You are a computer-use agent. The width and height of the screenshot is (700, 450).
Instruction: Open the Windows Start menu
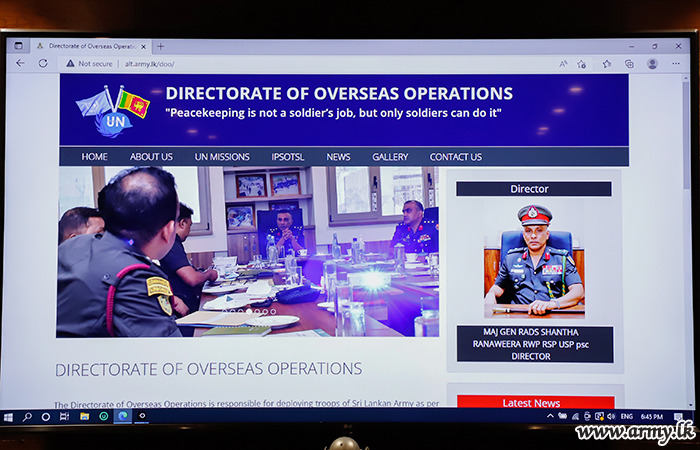[8, 417]
